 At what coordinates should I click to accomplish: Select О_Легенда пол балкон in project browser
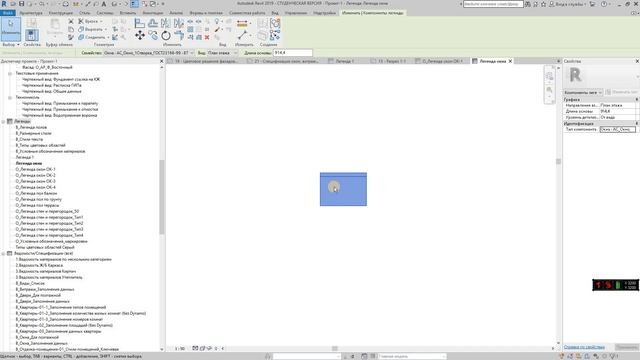(36, 193)
